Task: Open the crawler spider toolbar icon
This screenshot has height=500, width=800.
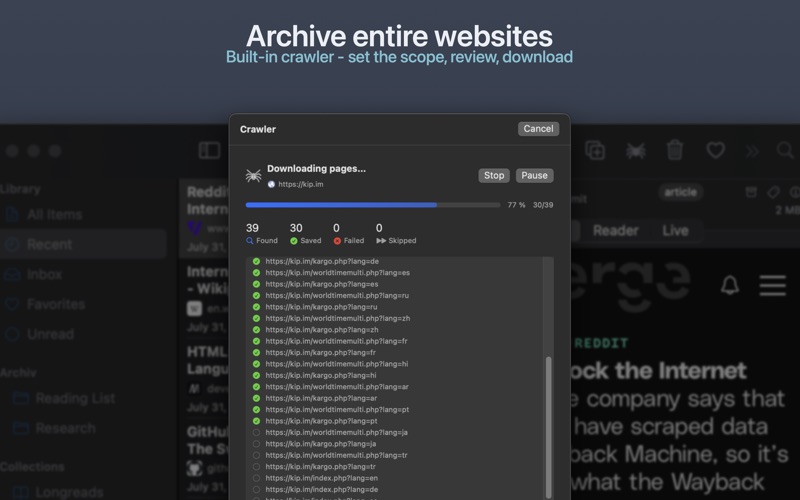Action: click(636, 151)
